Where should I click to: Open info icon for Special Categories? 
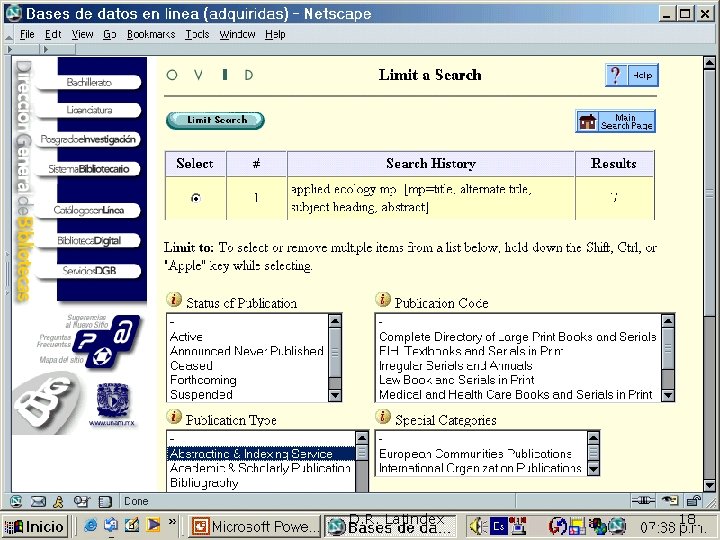tap(383, 417)
